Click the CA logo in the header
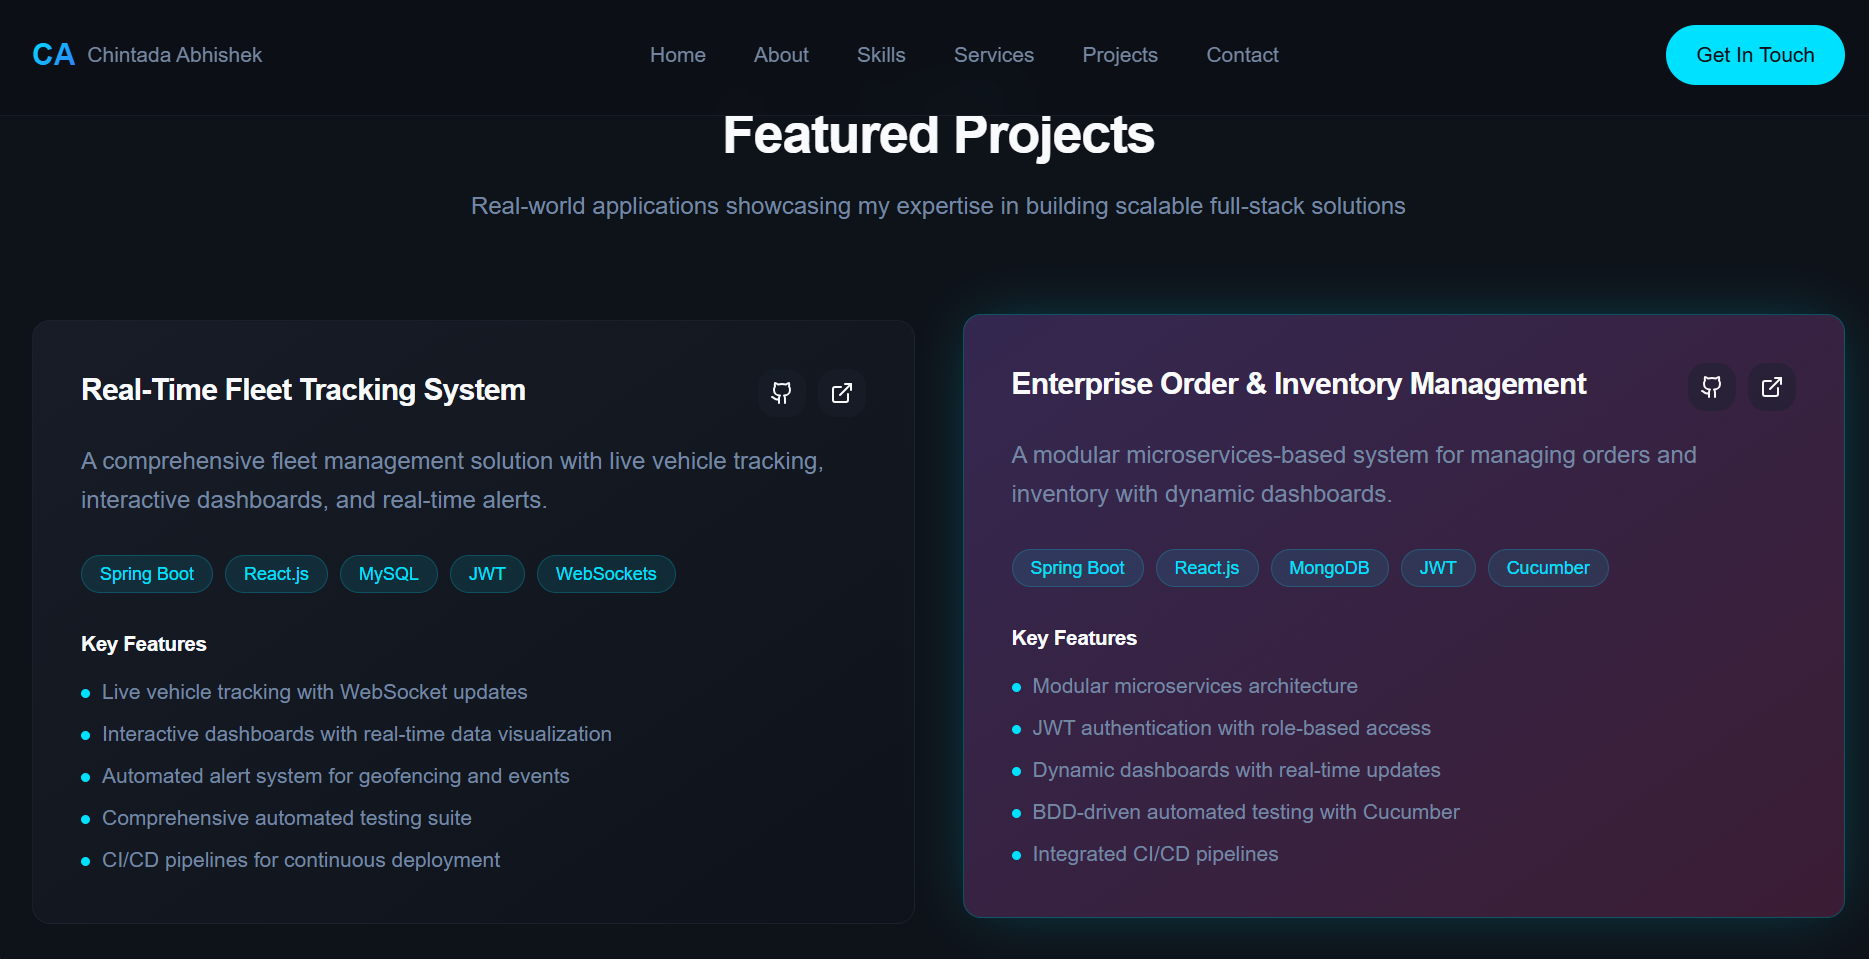The width and height of the screenshot is (1869, 959). tap(53, 55)
